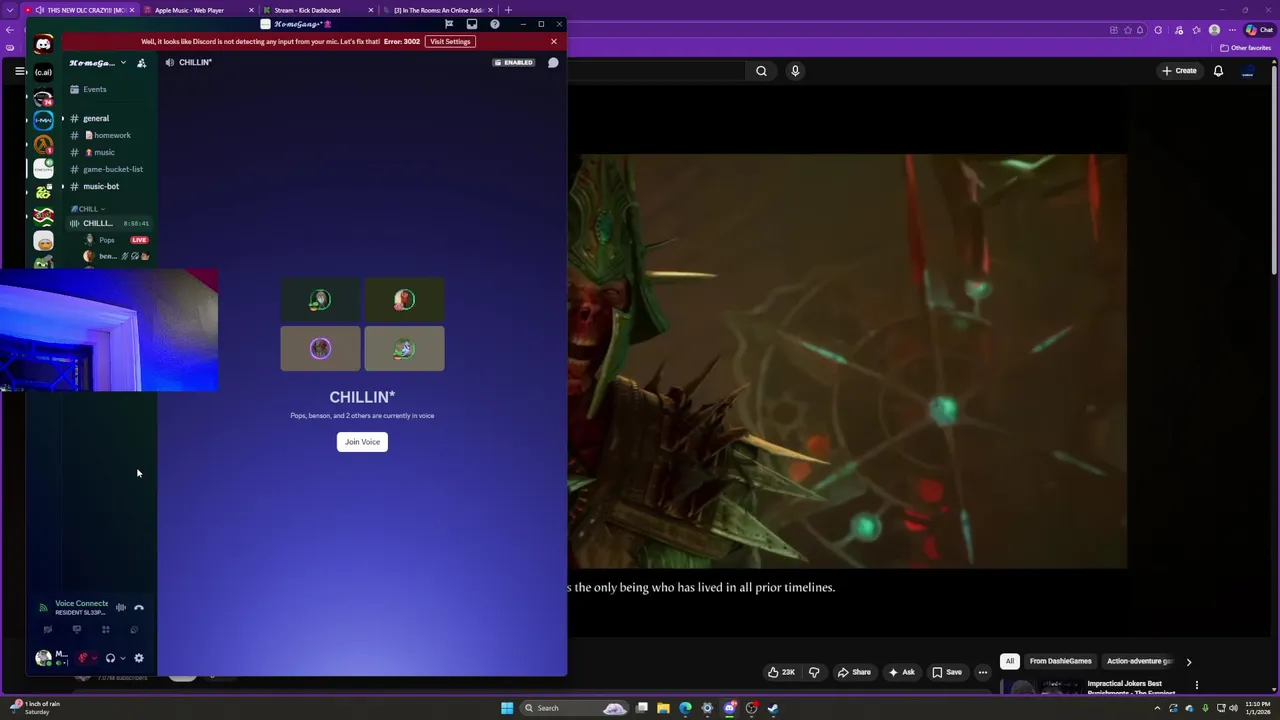Open YouTube video more actions ellipsis

point(982,672)
